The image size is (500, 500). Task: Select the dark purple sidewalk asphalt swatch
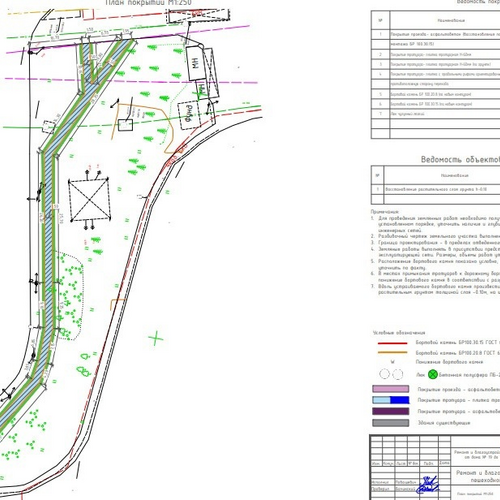coord(390,411)
